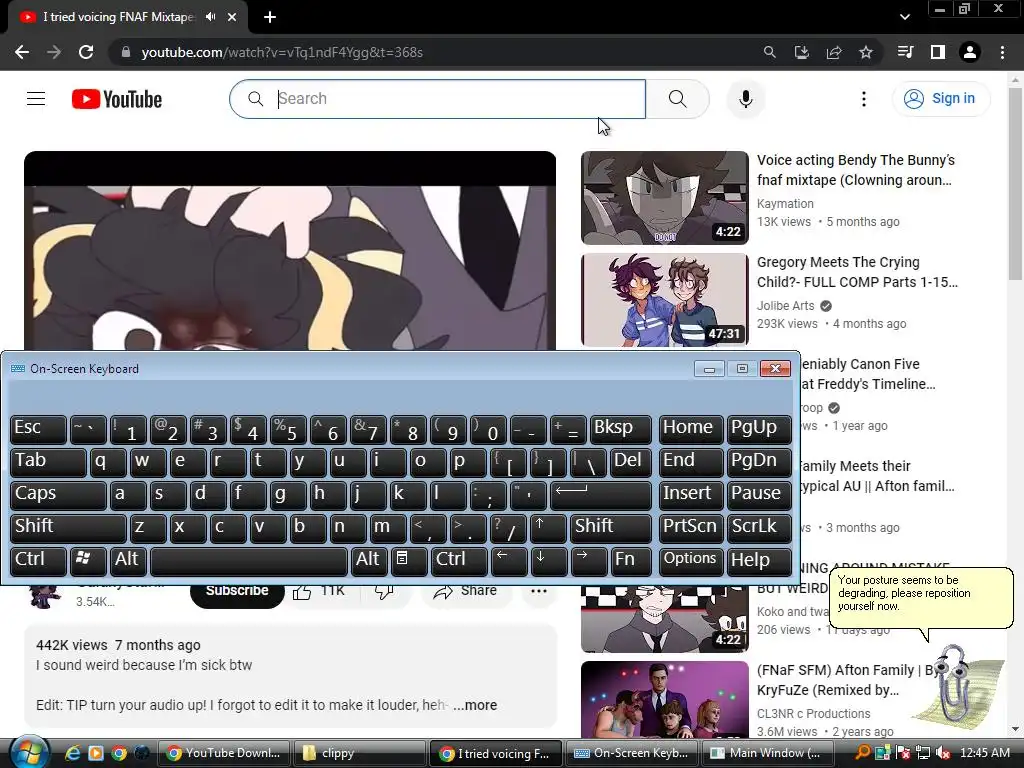The height and width of the screenshot is (768, 1024).
Task: Close the current tab with its X button
Action: click(232, 17)
